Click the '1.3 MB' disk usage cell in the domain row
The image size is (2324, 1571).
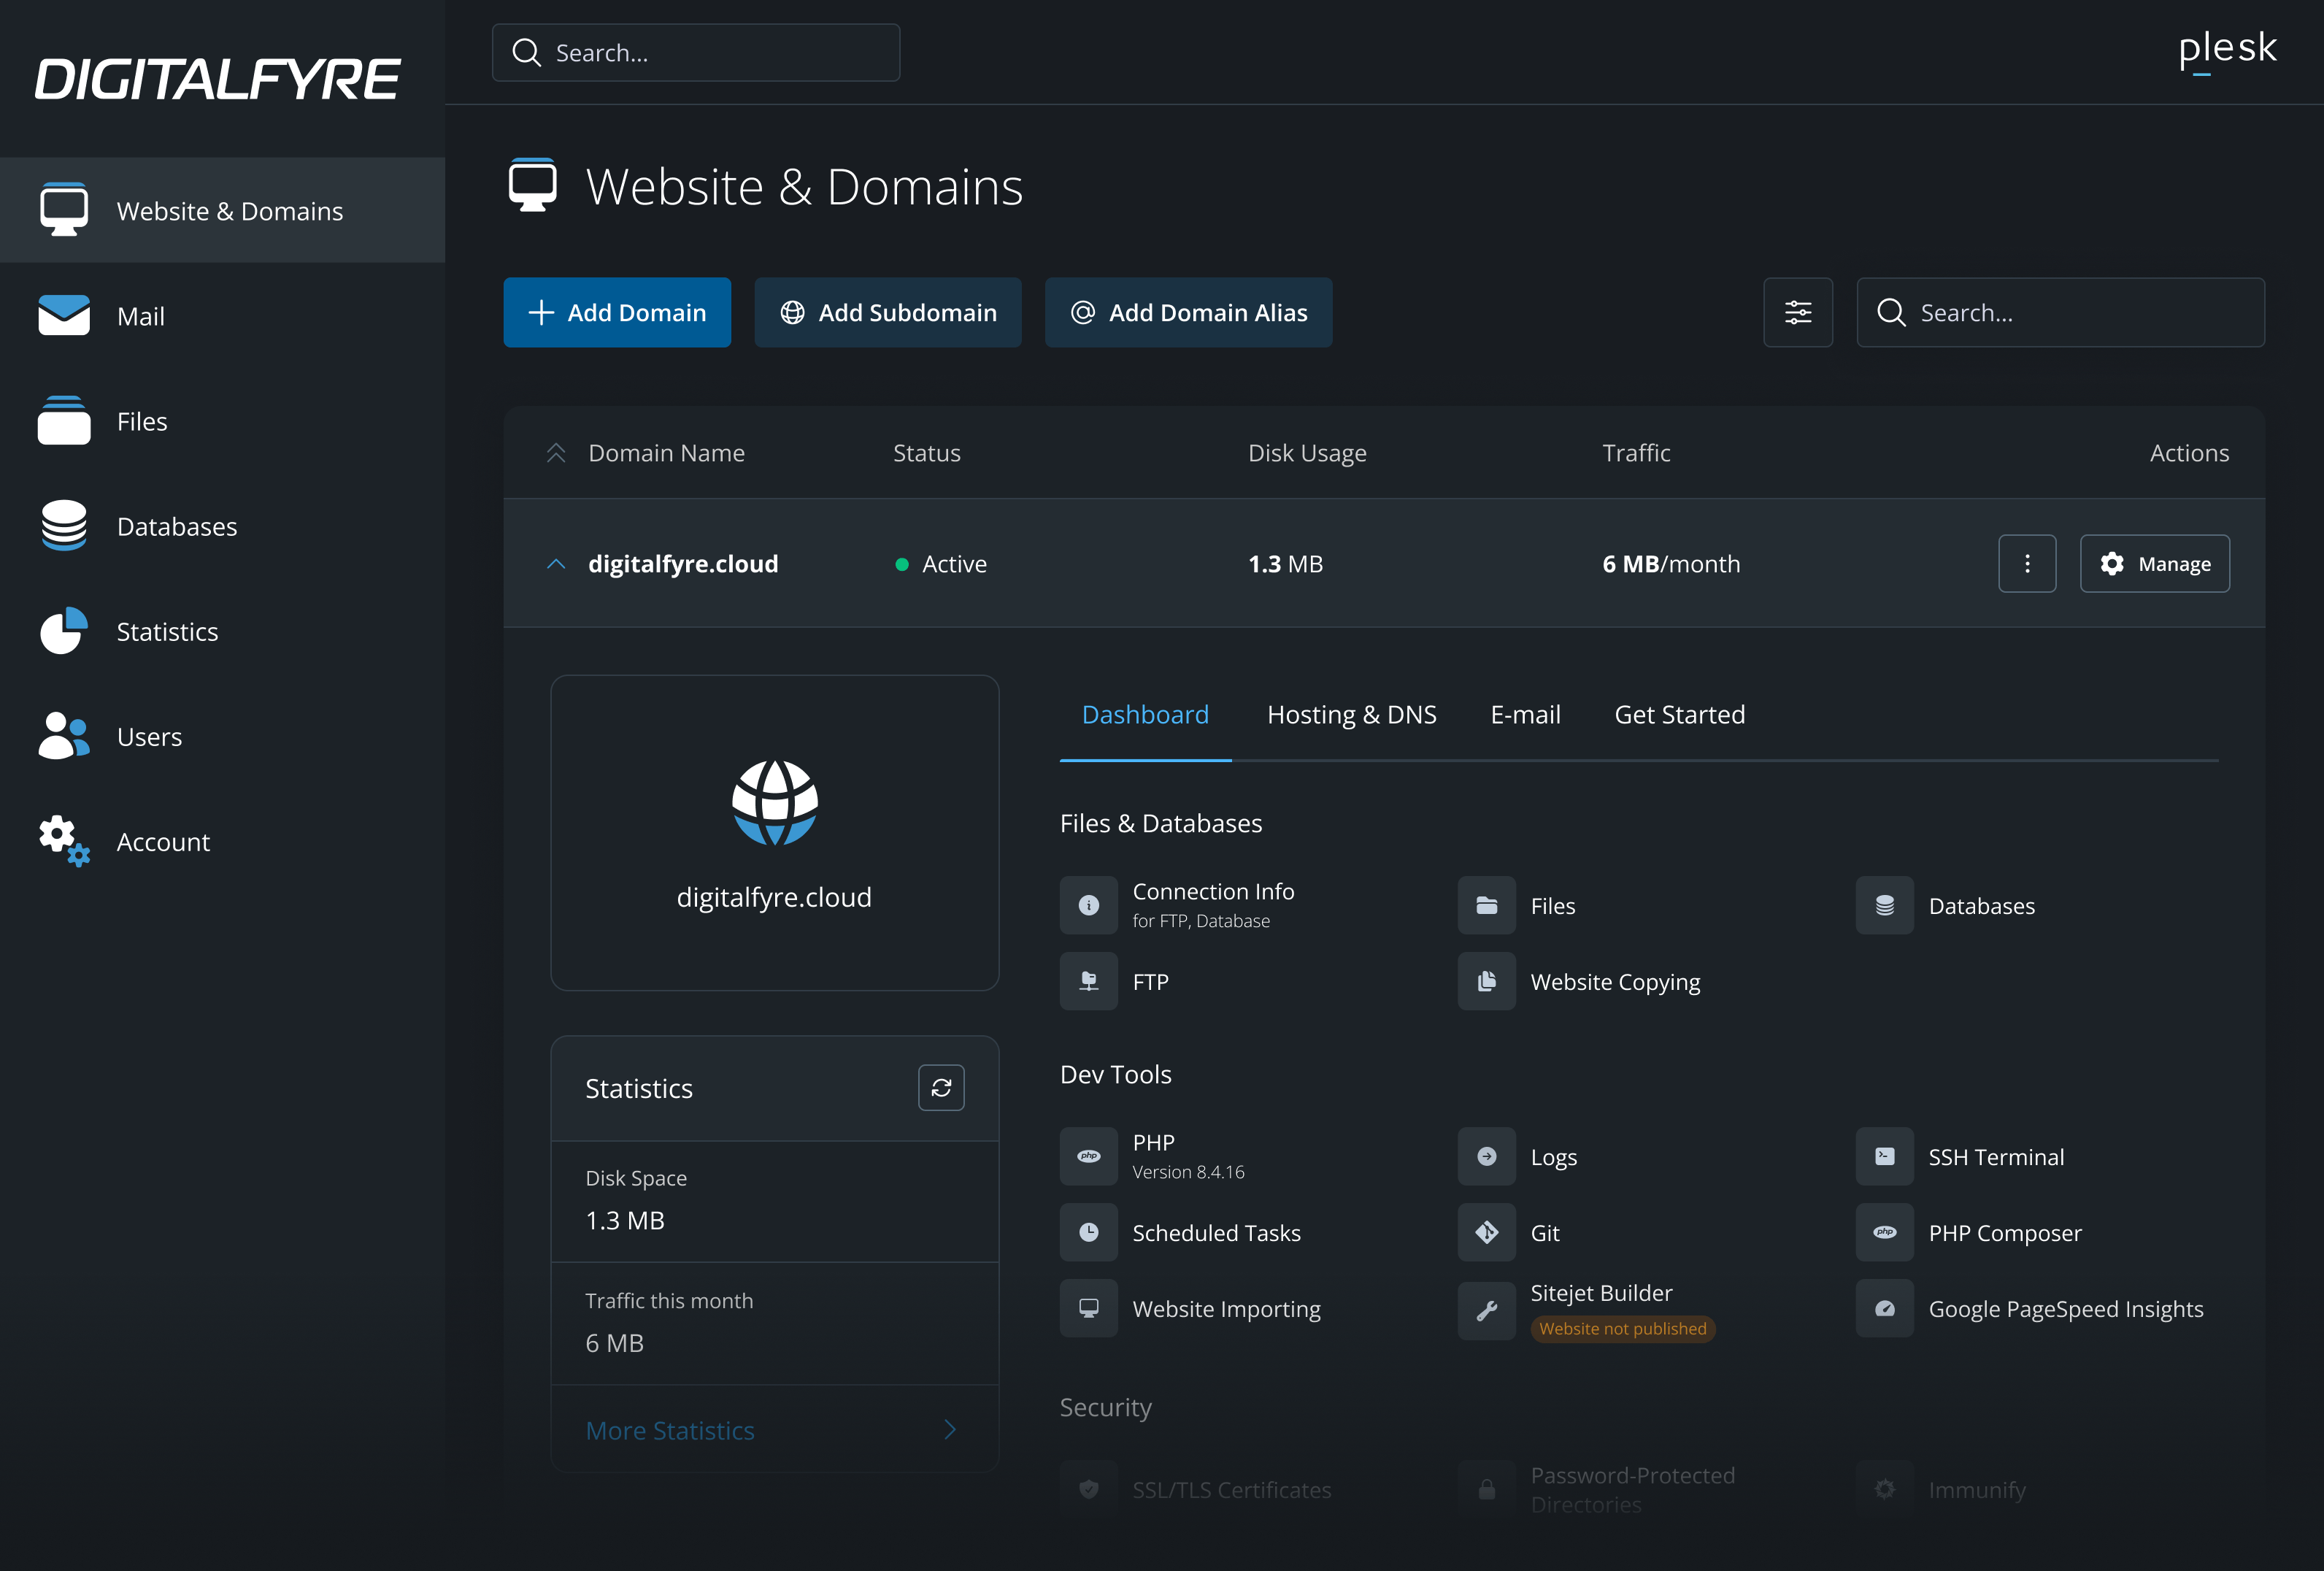click(1285, 564)
